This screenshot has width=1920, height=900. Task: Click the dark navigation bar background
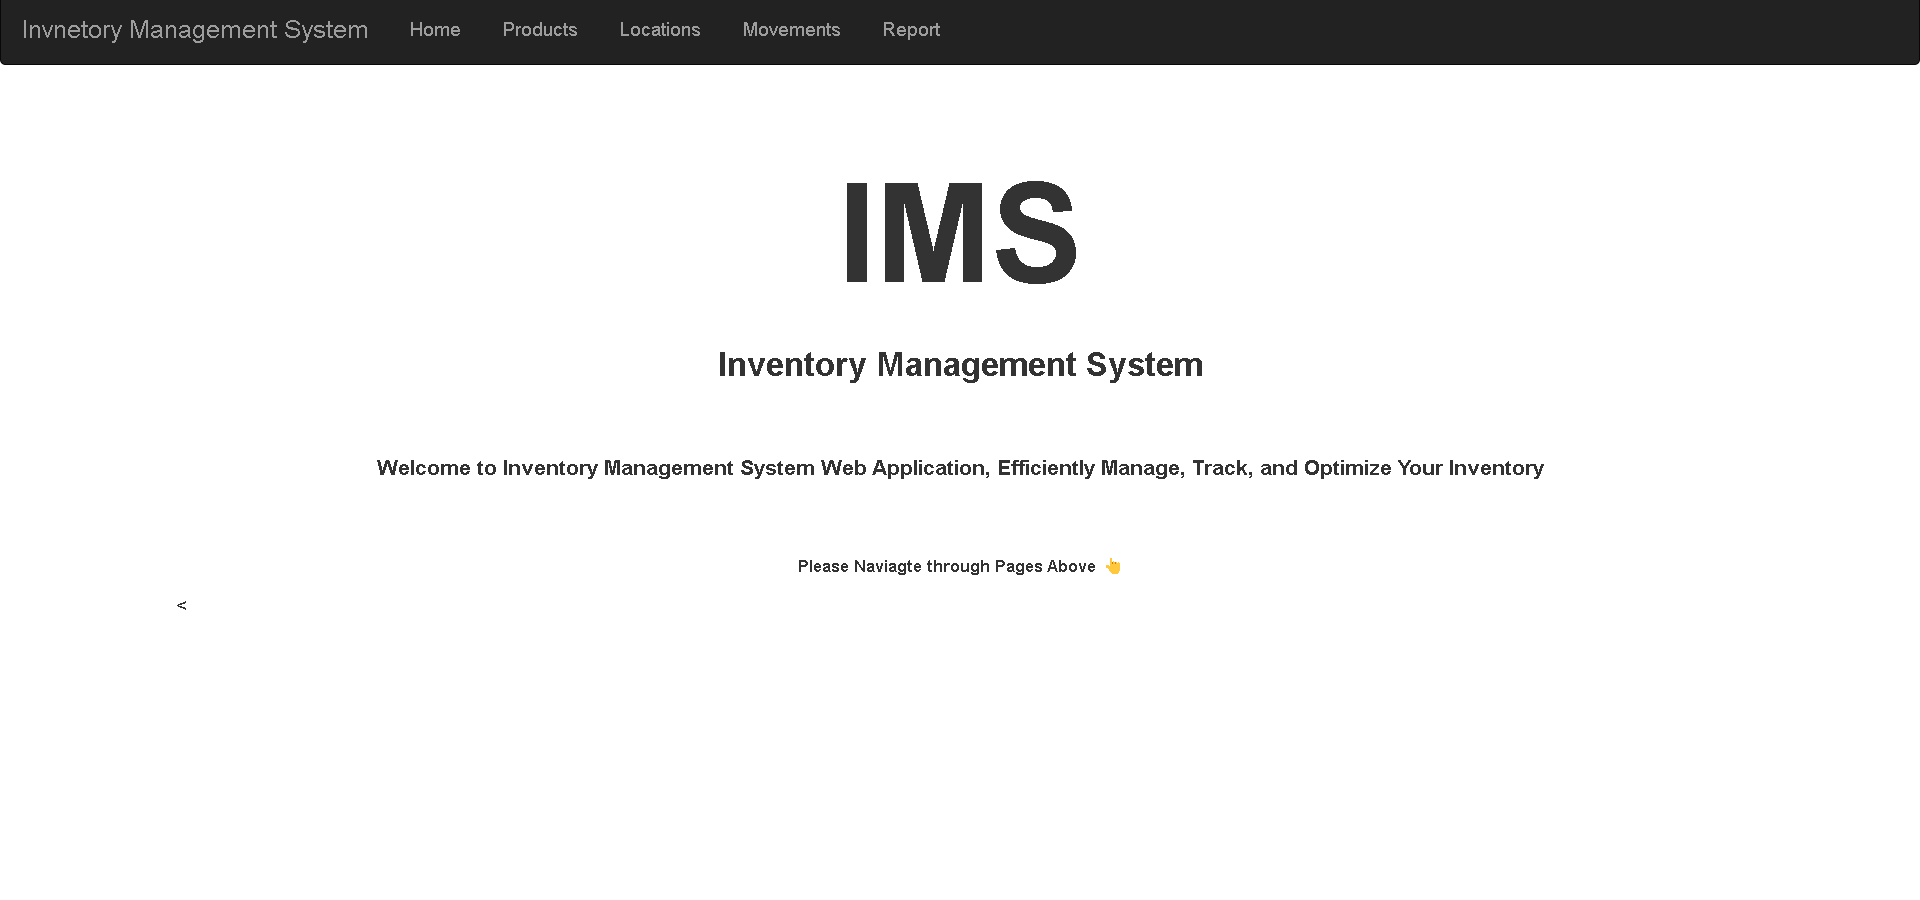1400,30
